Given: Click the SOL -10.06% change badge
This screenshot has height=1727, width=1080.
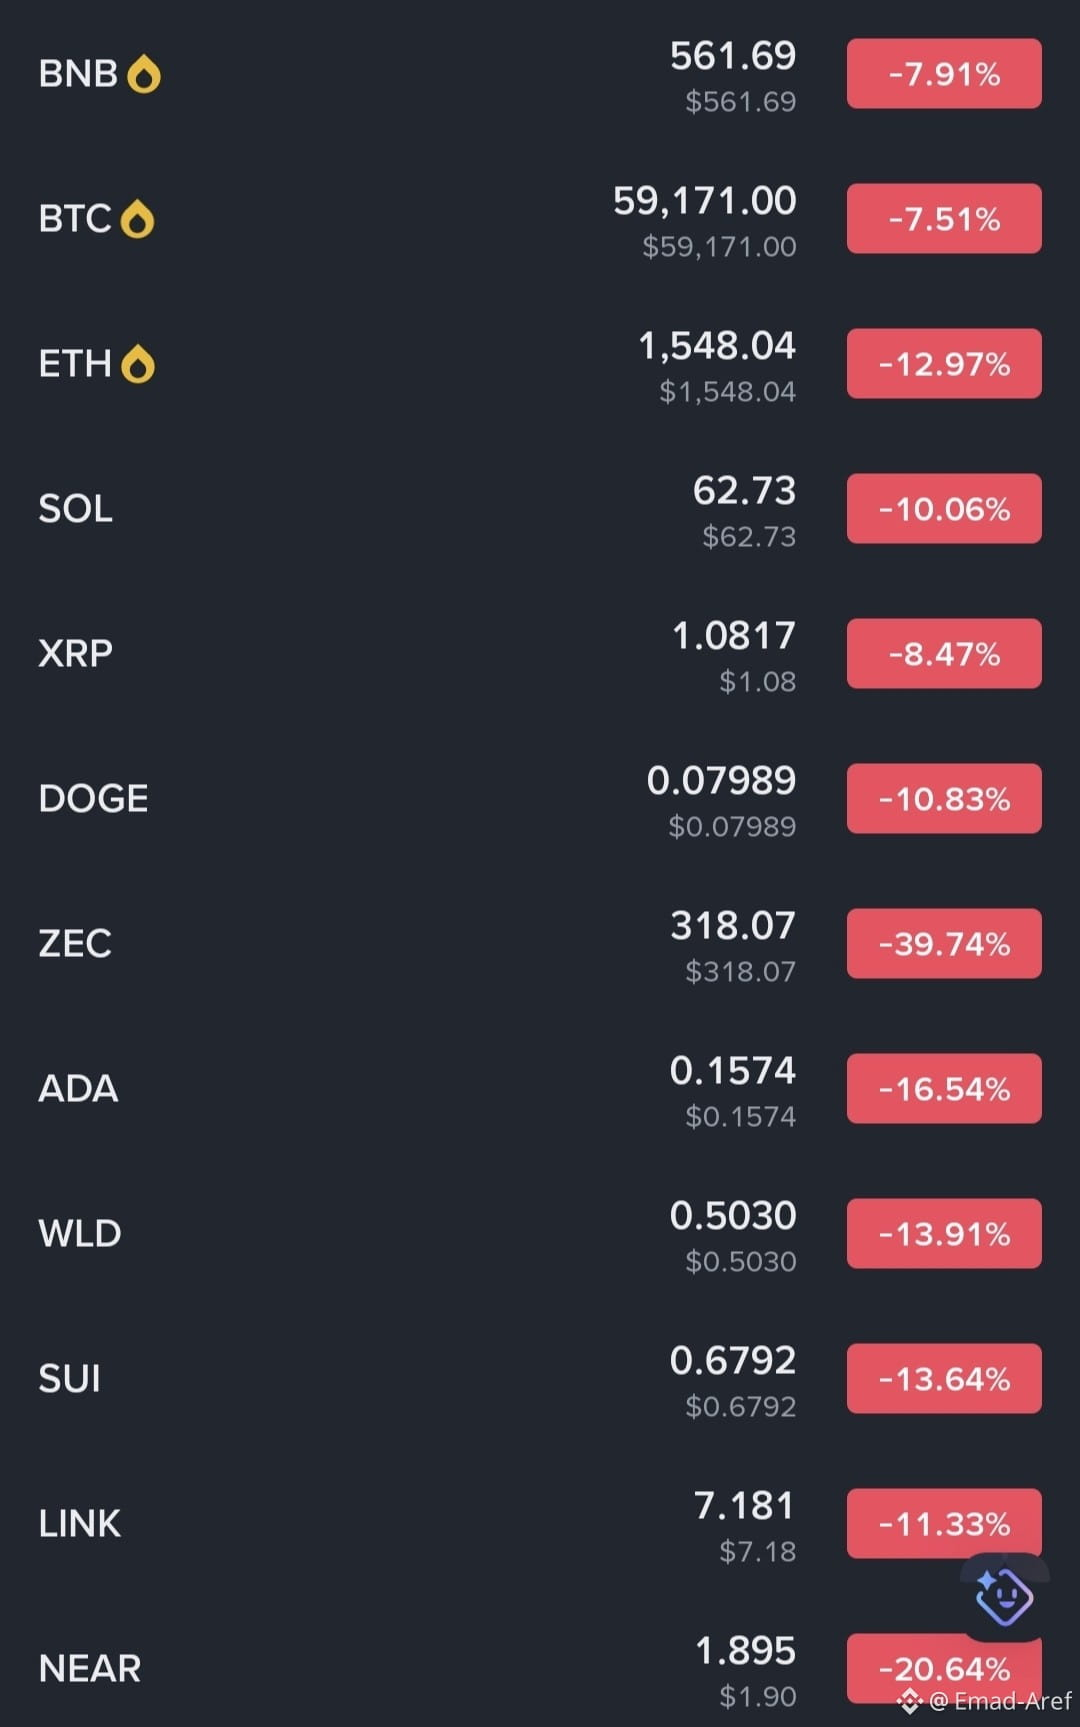Looking at the screenshot, I should coord(944,509).
